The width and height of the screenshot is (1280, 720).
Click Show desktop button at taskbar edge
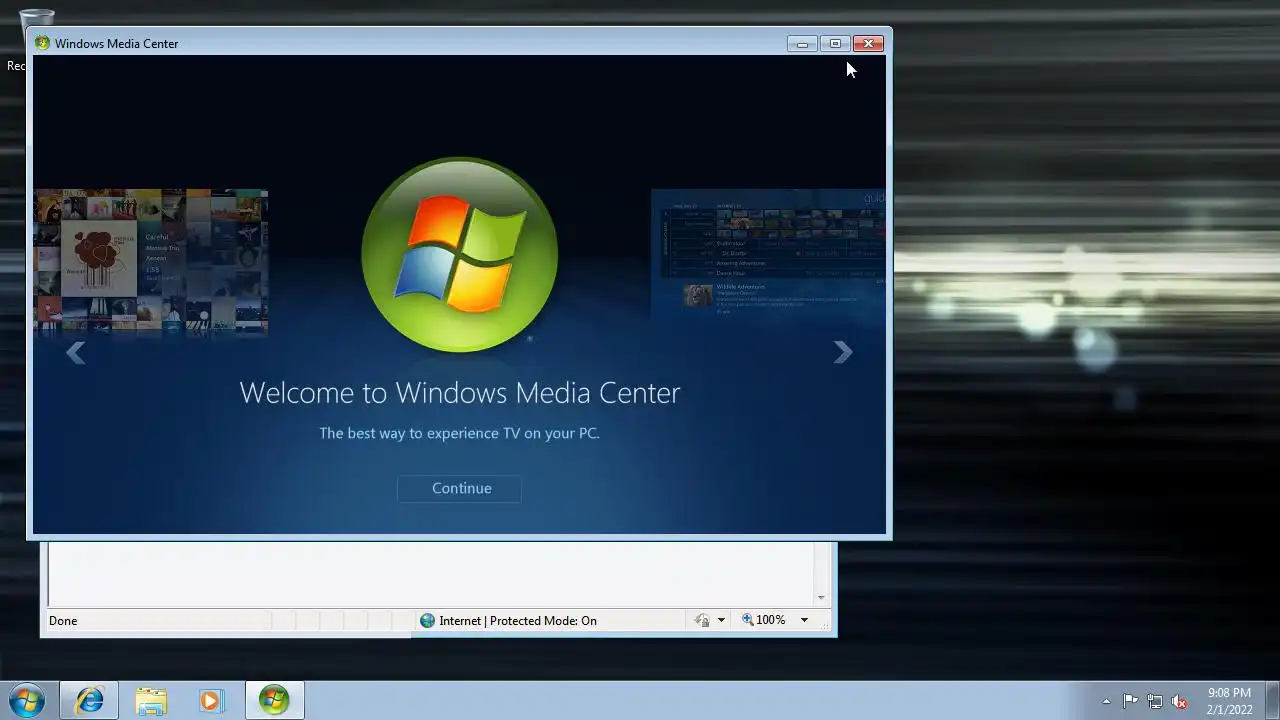1272,700
